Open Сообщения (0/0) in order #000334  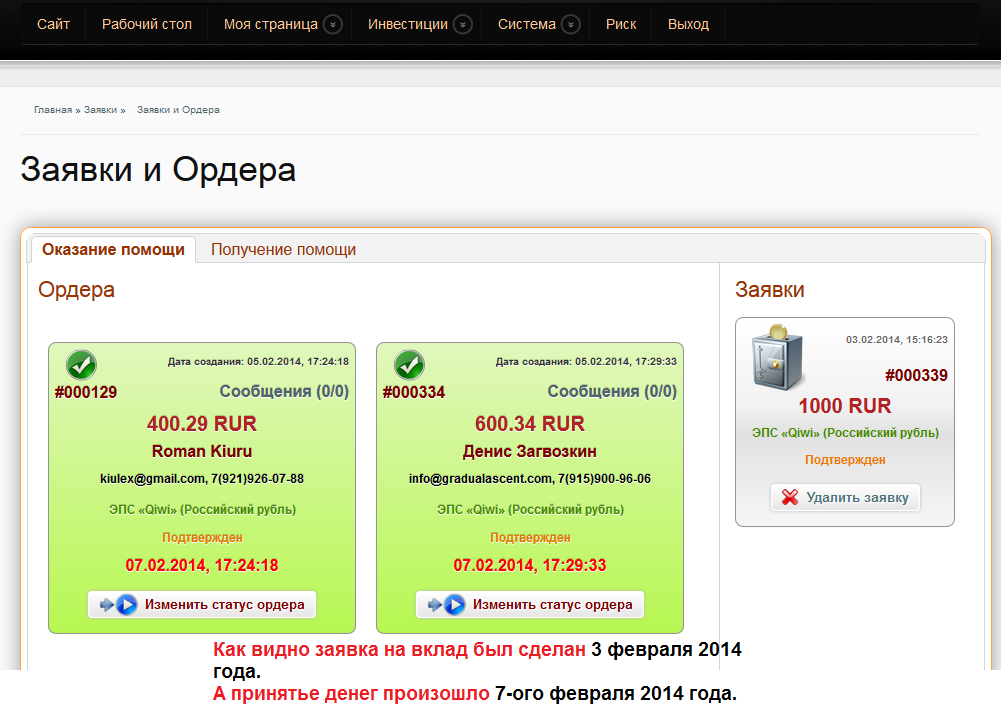pos(612,392)
